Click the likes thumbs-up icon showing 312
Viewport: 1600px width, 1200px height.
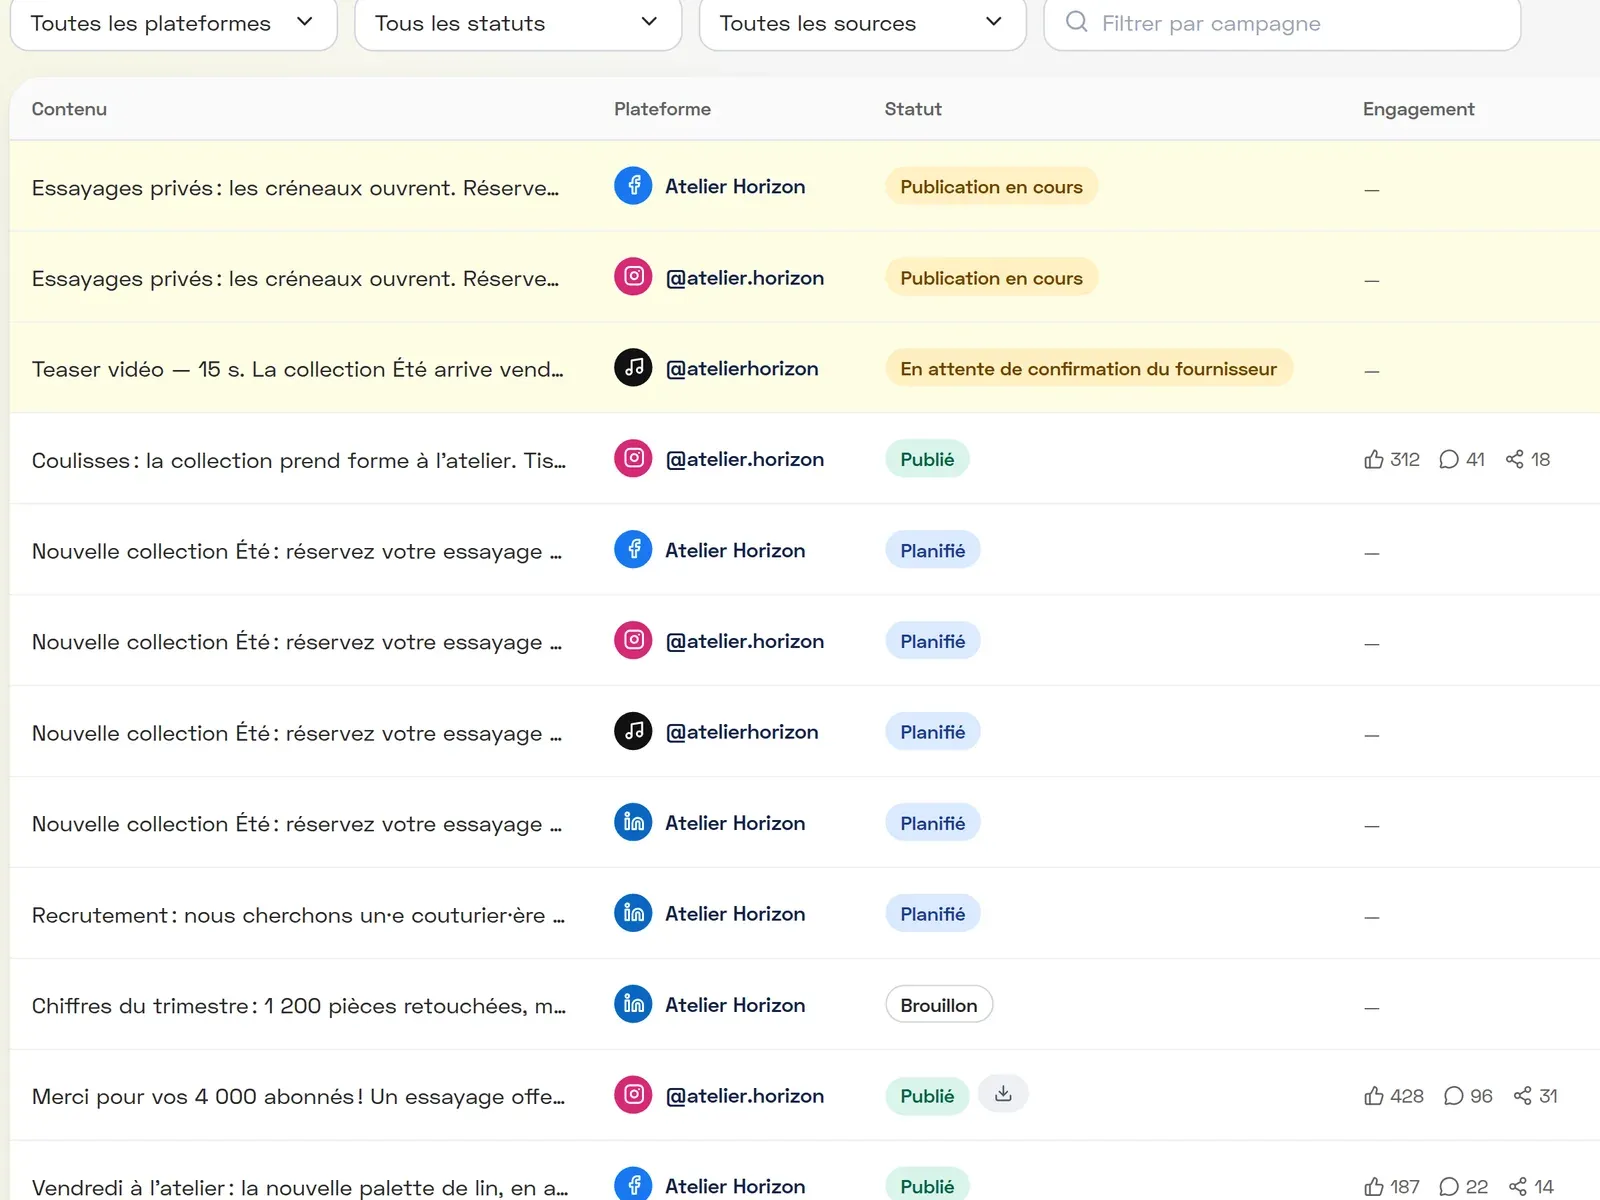[1374, 459]
